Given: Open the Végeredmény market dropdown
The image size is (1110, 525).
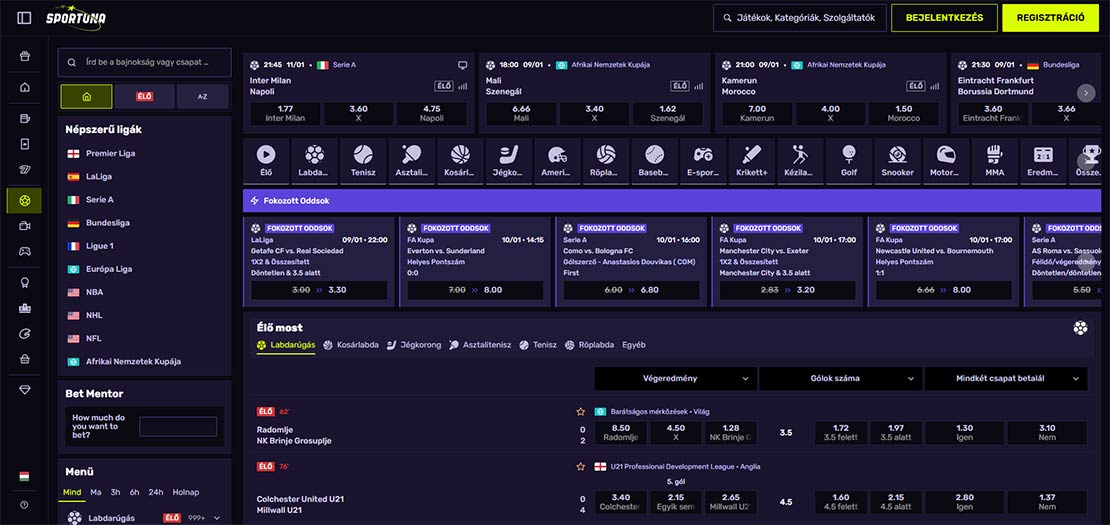Looking at the screenshot, I should click(x=675, y=379).
